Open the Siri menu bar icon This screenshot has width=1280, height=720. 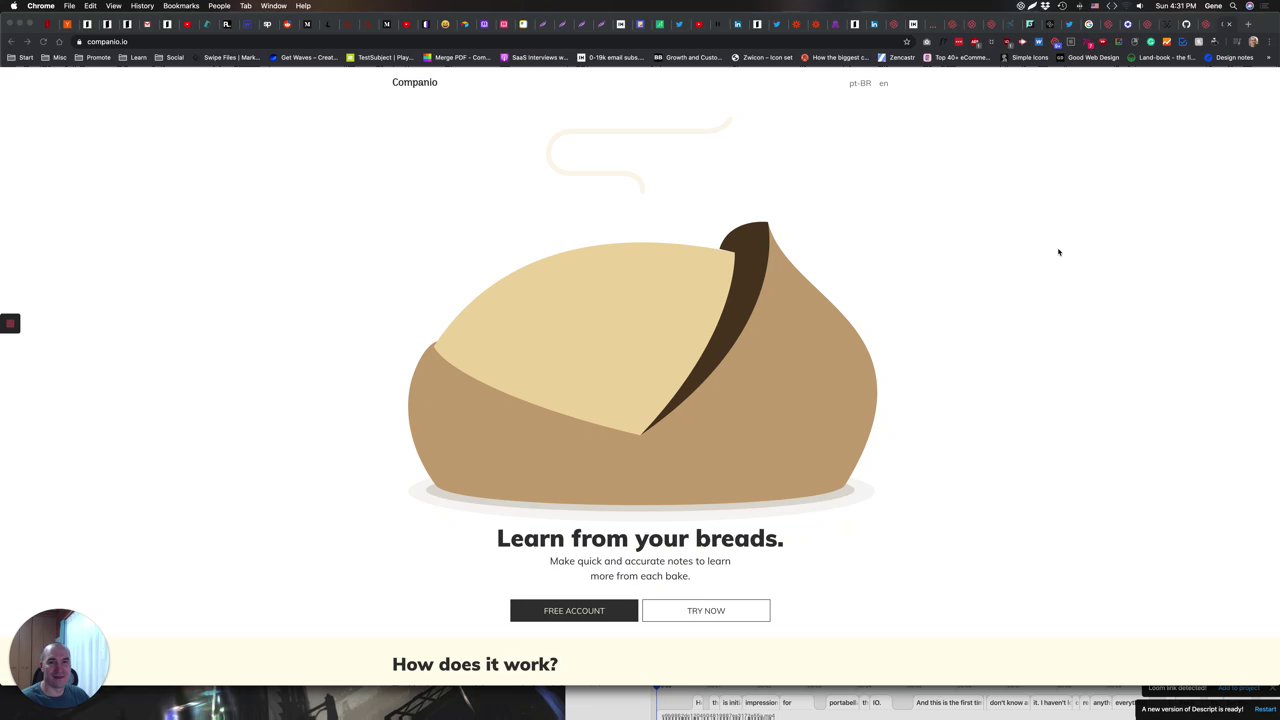1250,6
